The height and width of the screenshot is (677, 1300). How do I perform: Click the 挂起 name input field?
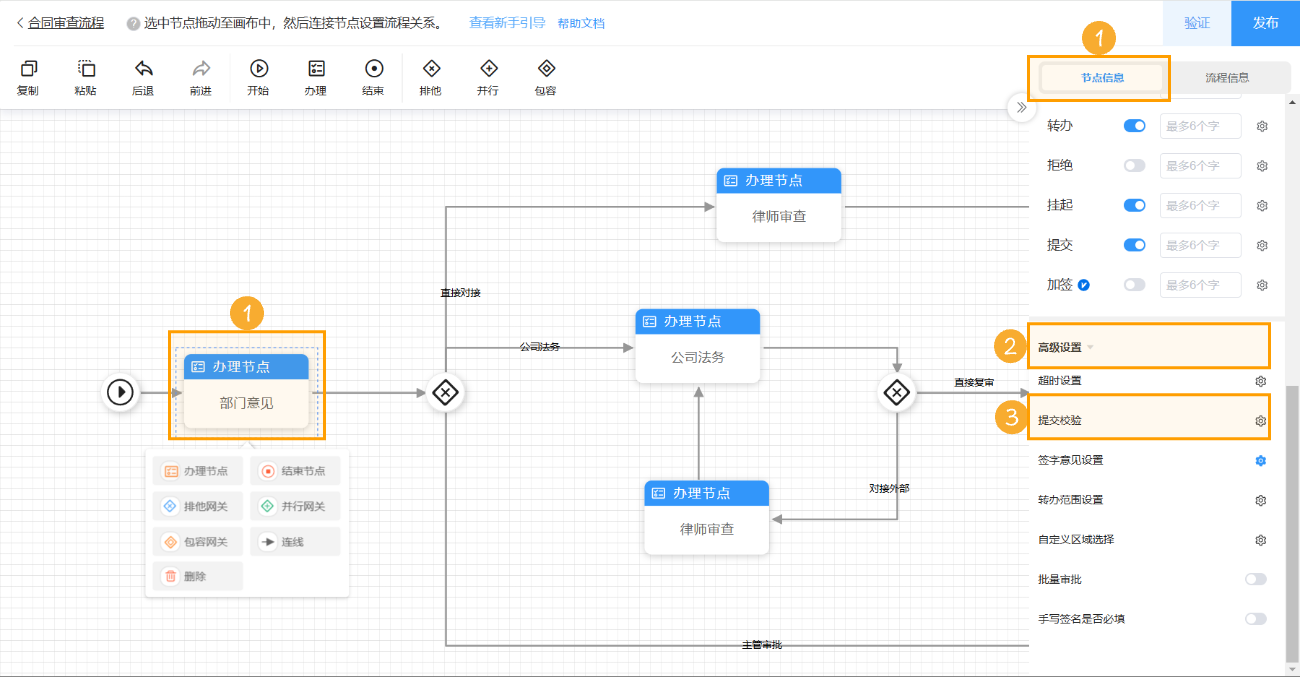tap(1200, 205)
